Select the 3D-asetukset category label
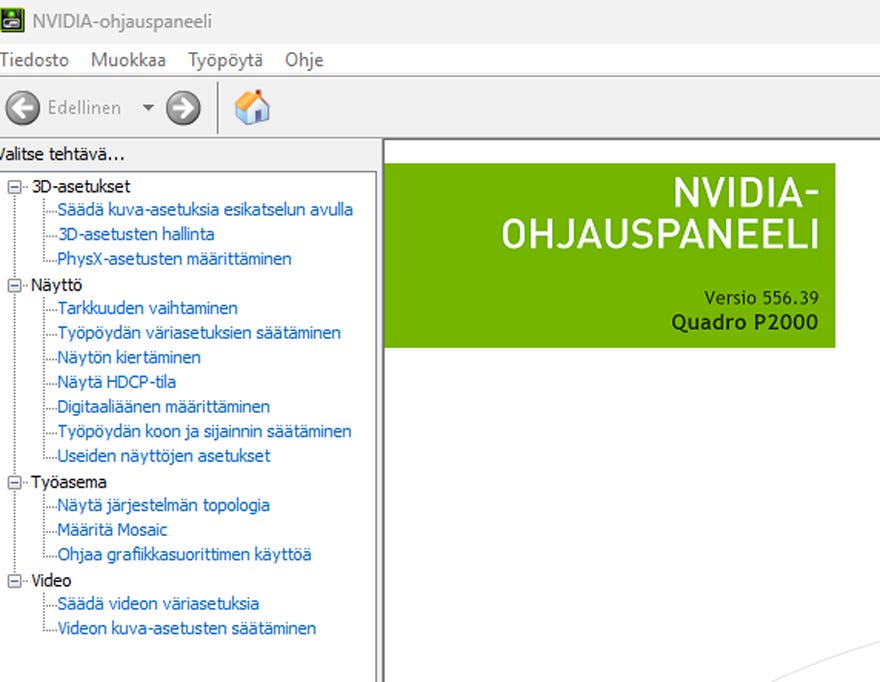Image resolution: width=880 pixels, height=682 pixels. (81, 186)
